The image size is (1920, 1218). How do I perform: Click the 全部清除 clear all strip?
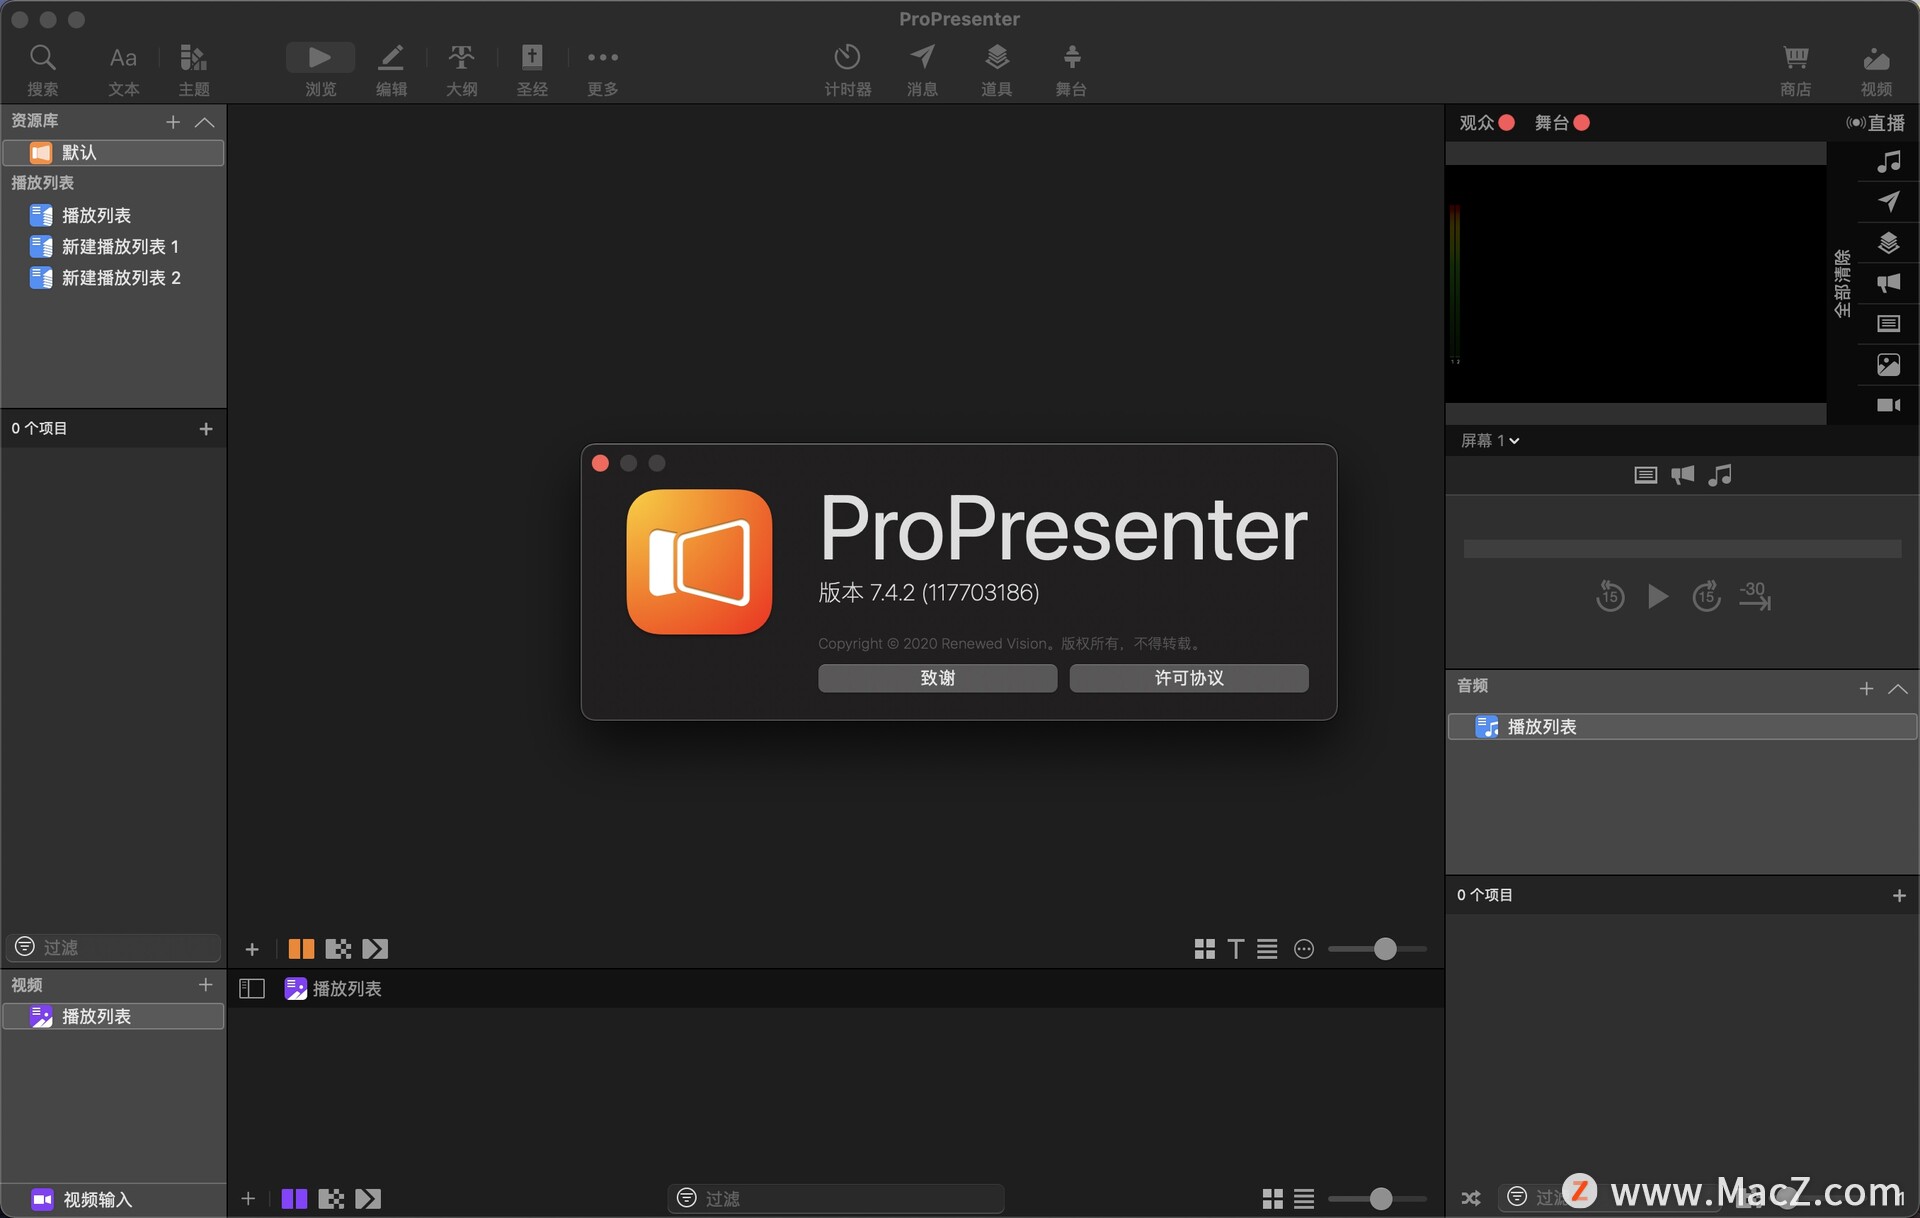point(1842,283)
